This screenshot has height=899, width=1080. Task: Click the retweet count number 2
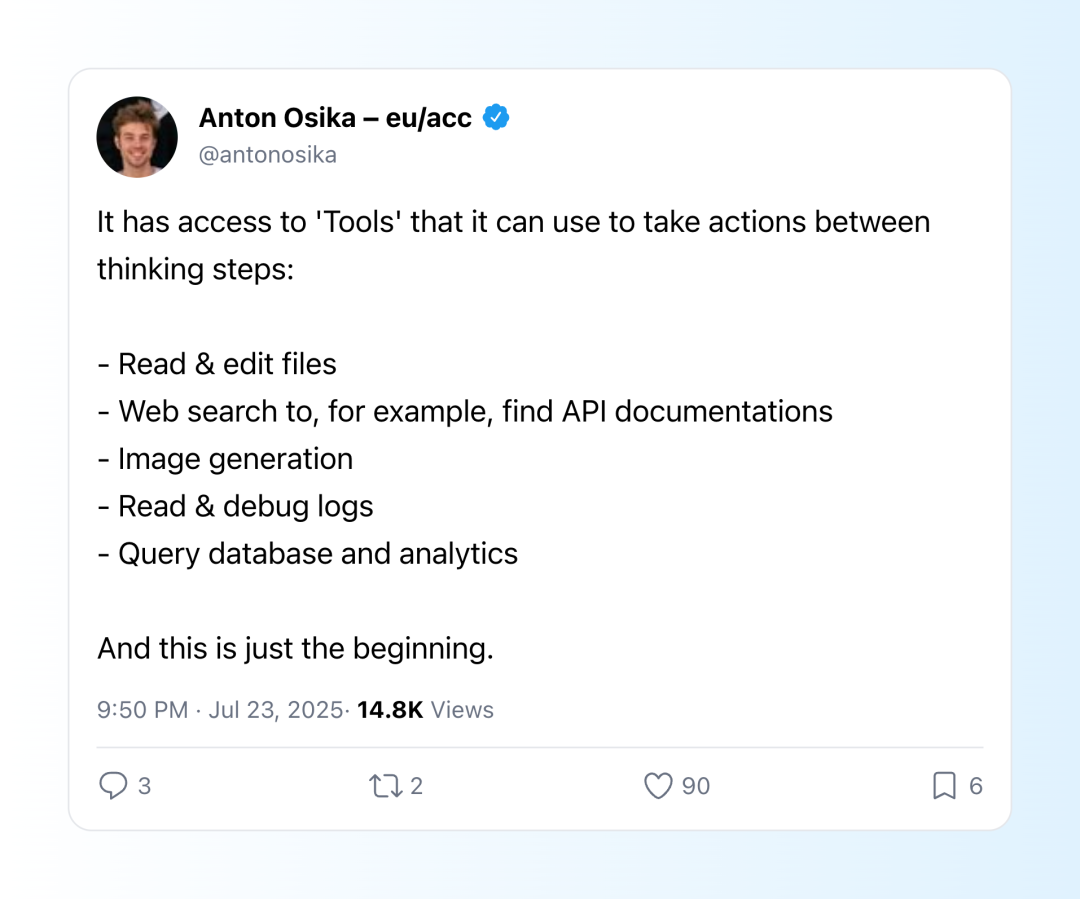pos(416,786)
